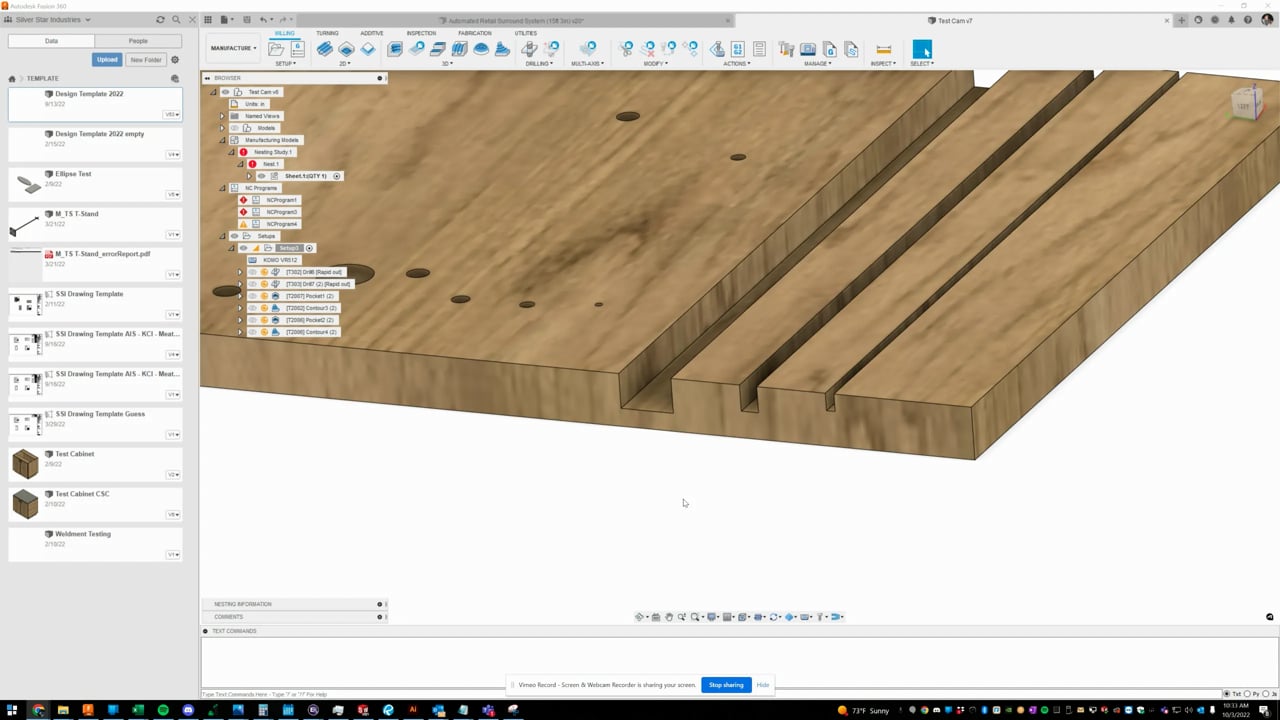This screenshot has width=1280, height=720.
Task: Select NCProgram4 in the browser
Action: click(x=282, y=224)
